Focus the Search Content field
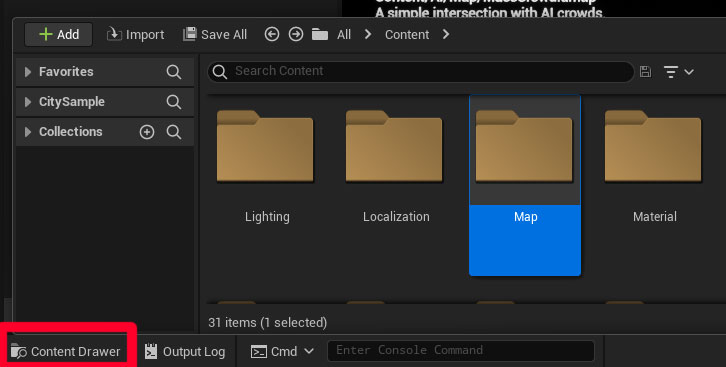Image resolution: width=726 pixels, height=367 pixels. (420, 71)
